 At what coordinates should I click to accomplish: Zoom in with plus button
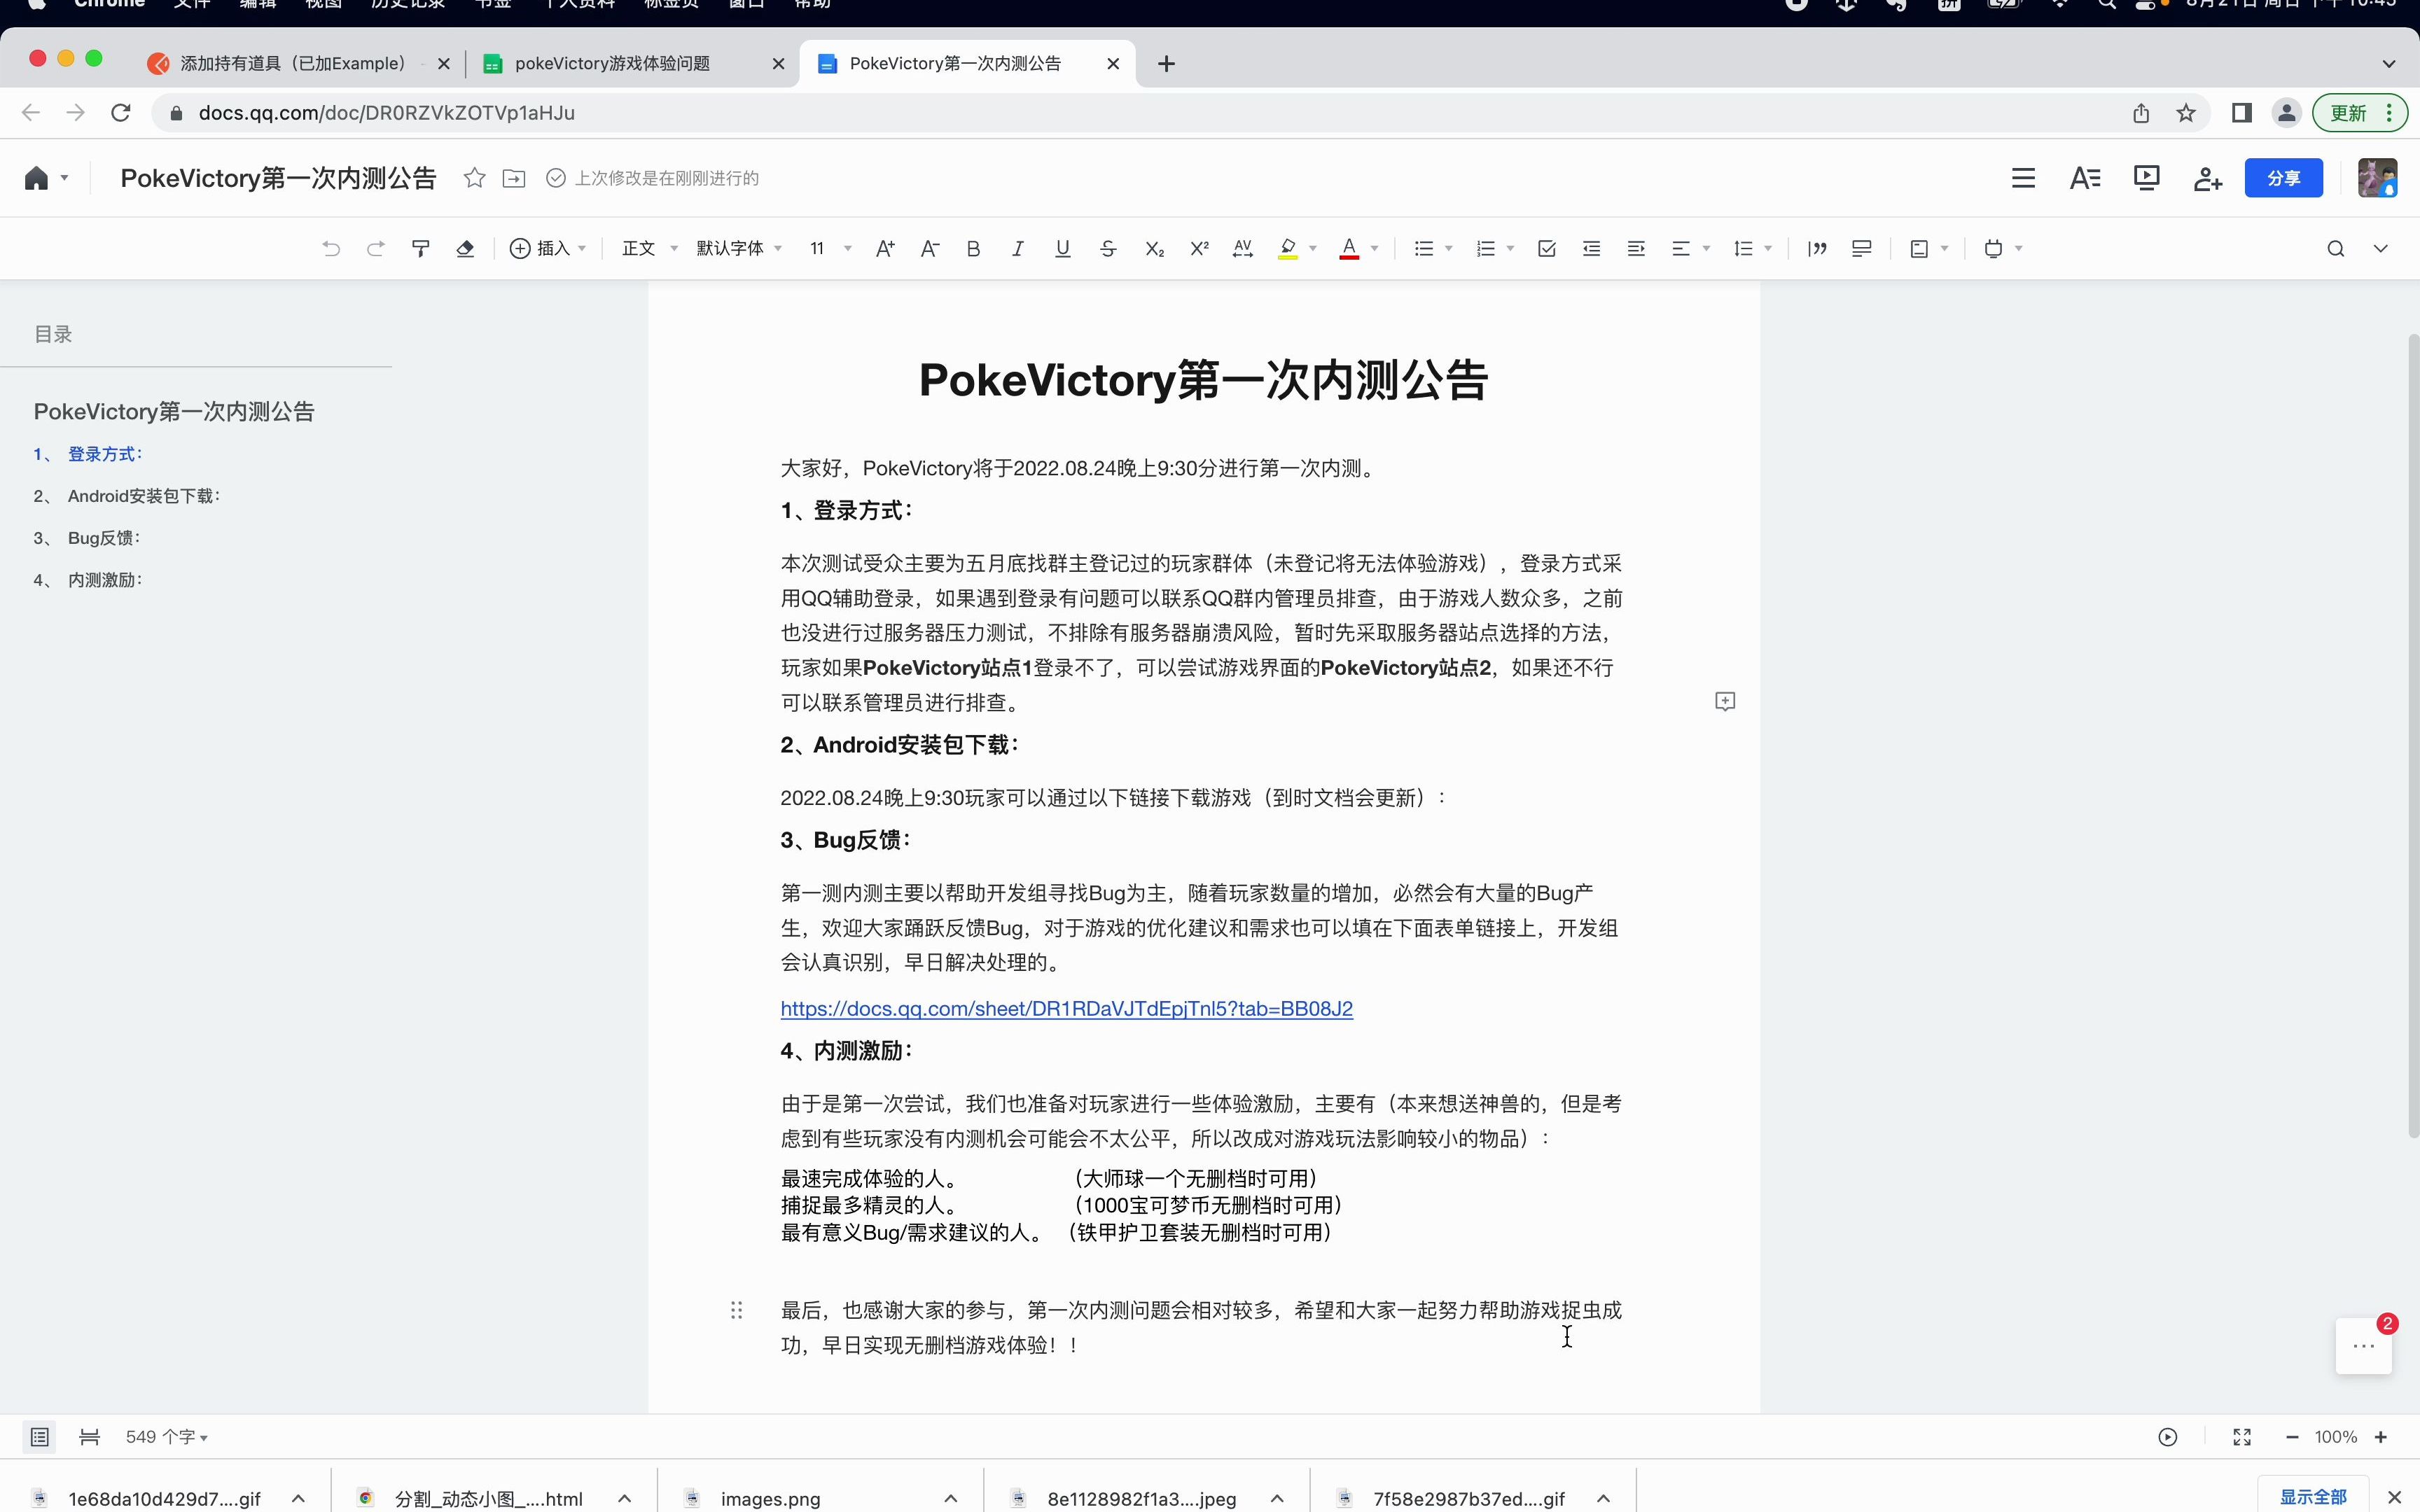[2381, 1437]
